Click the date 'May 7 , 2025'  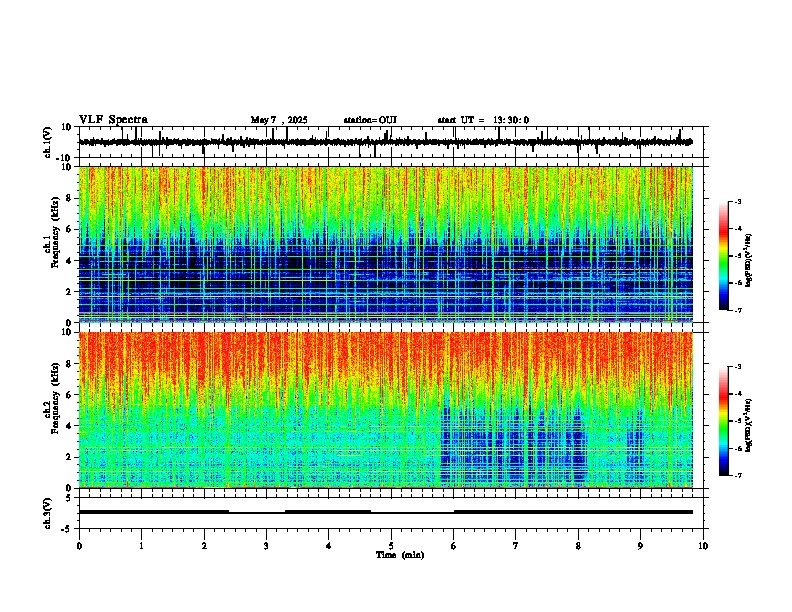(x=279, y=120)
